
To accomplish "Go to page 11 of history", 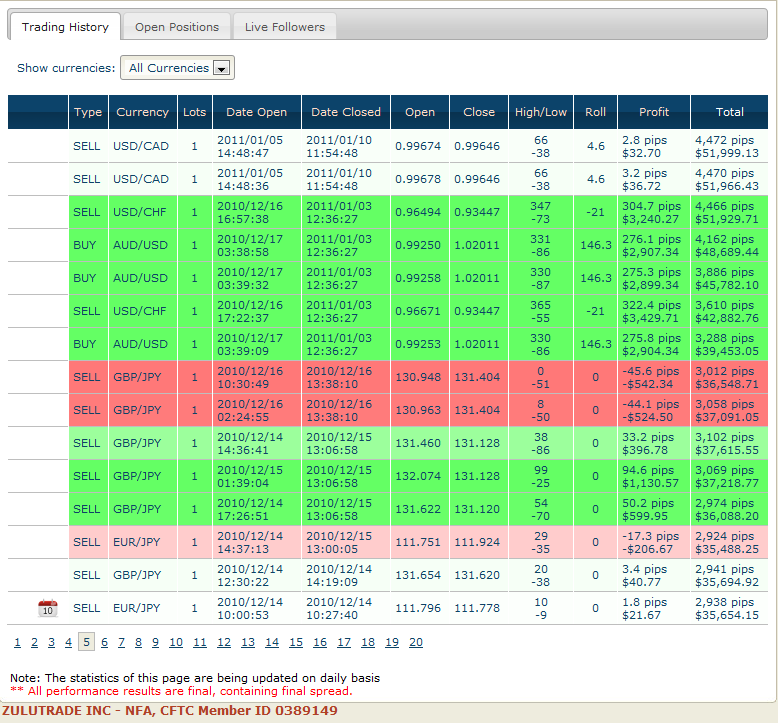I will (x=200, y=642).
